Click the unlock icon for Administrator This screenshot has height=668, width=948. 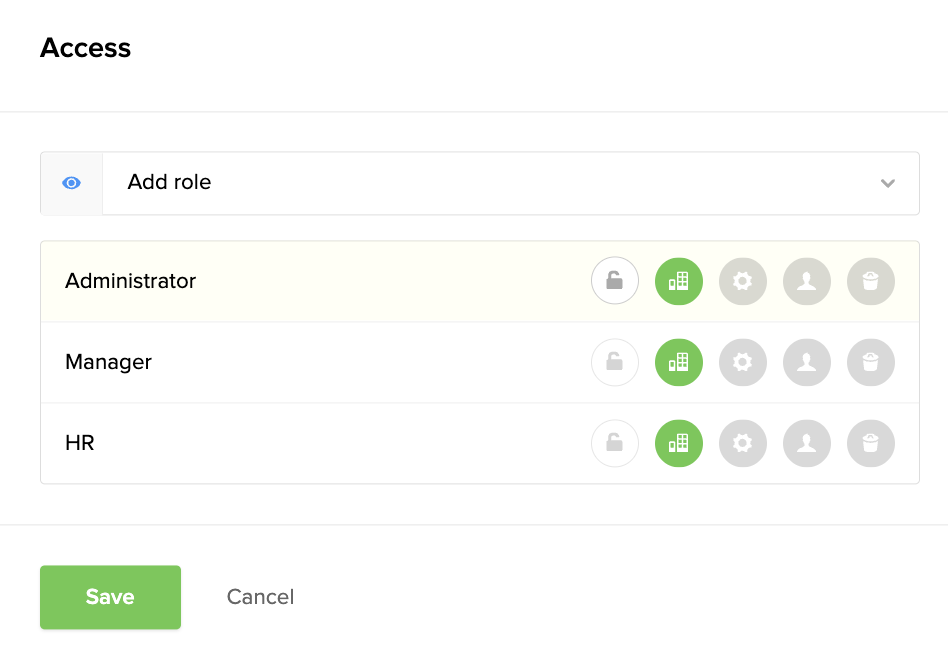615,281
